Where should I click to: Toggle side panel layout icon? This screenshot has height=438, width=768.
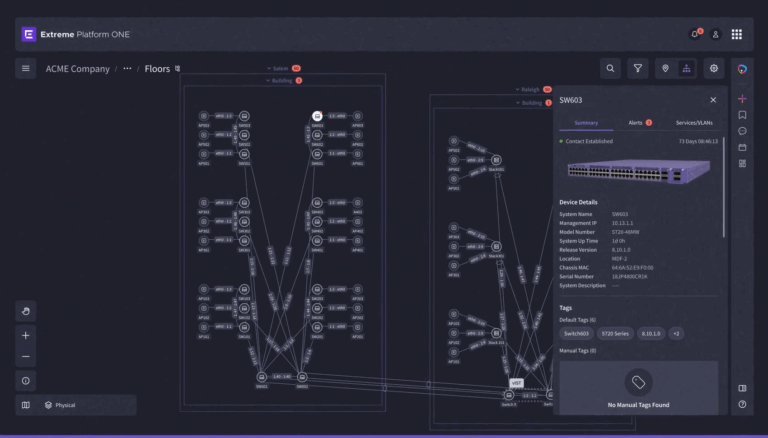pos(742,388)
